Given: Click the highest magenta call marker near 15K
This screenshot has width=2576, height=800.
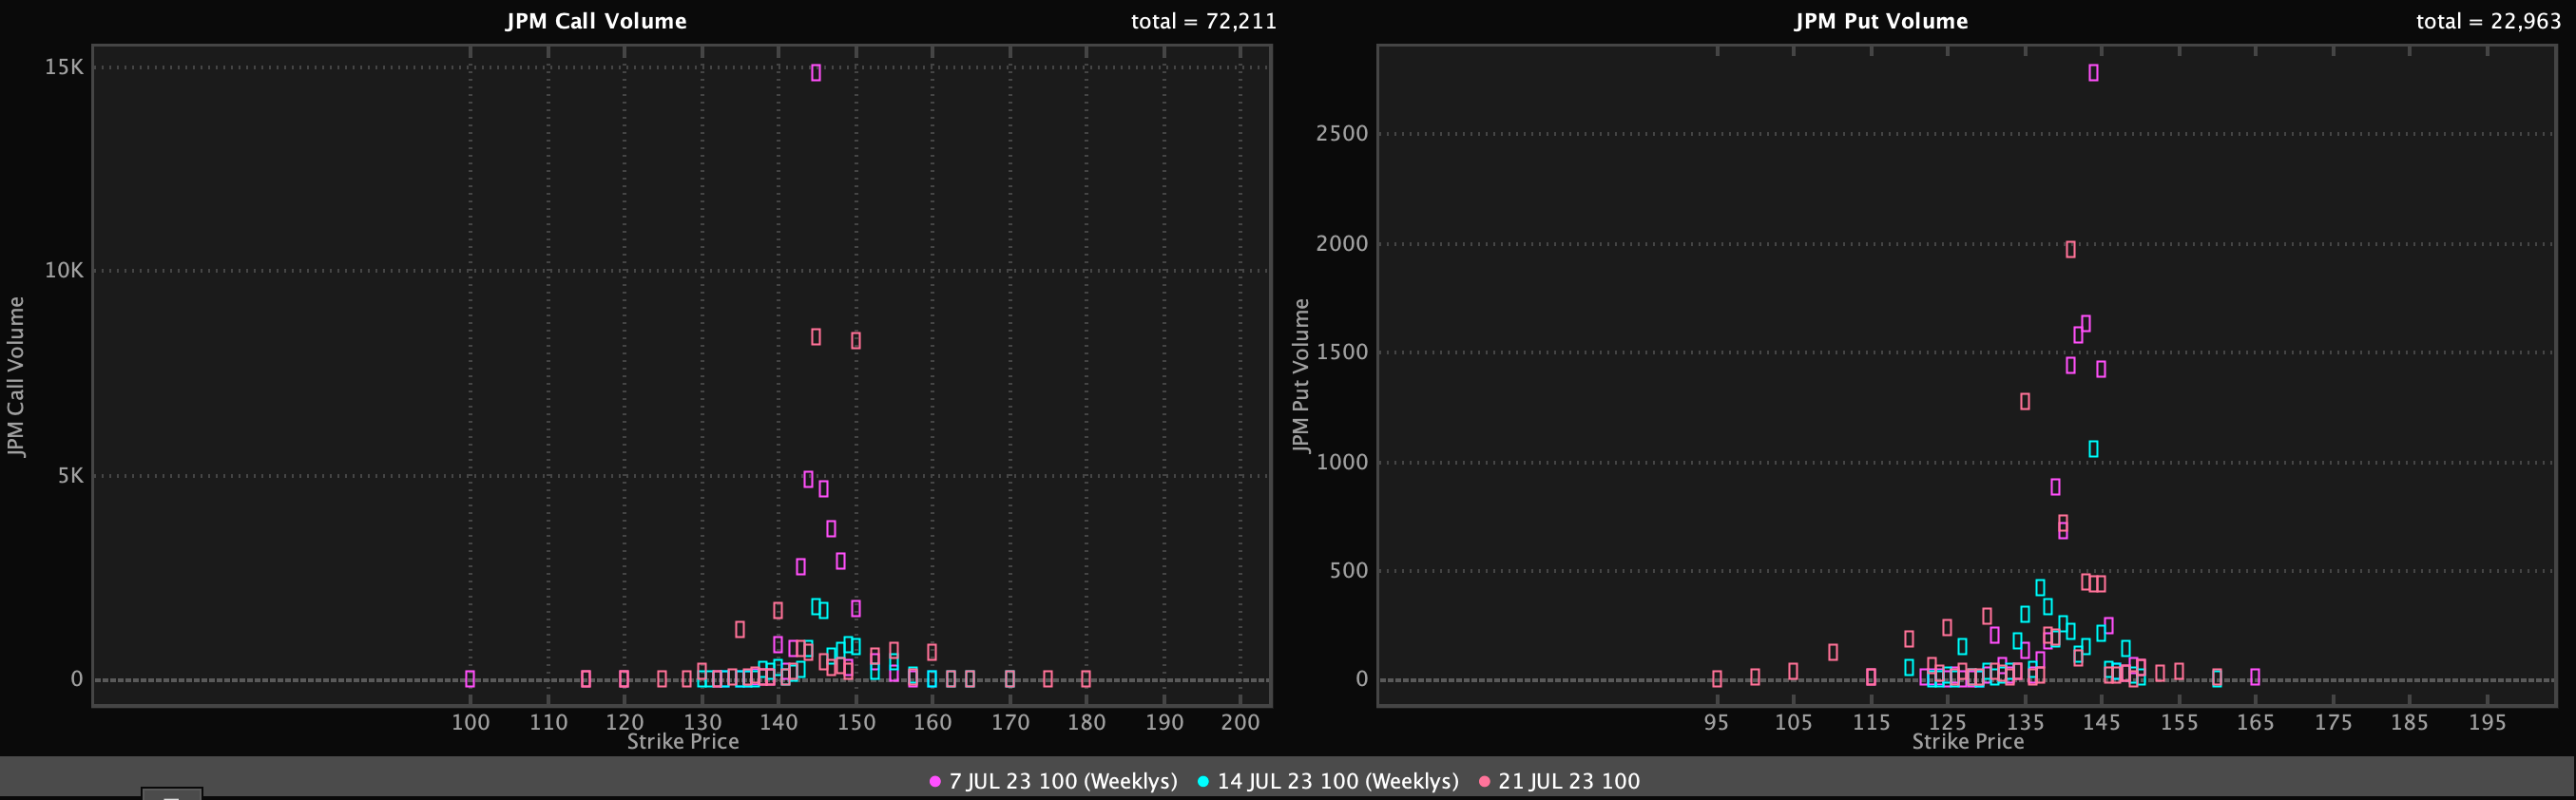Looking at the screenshot, I should tap(816, 73).
